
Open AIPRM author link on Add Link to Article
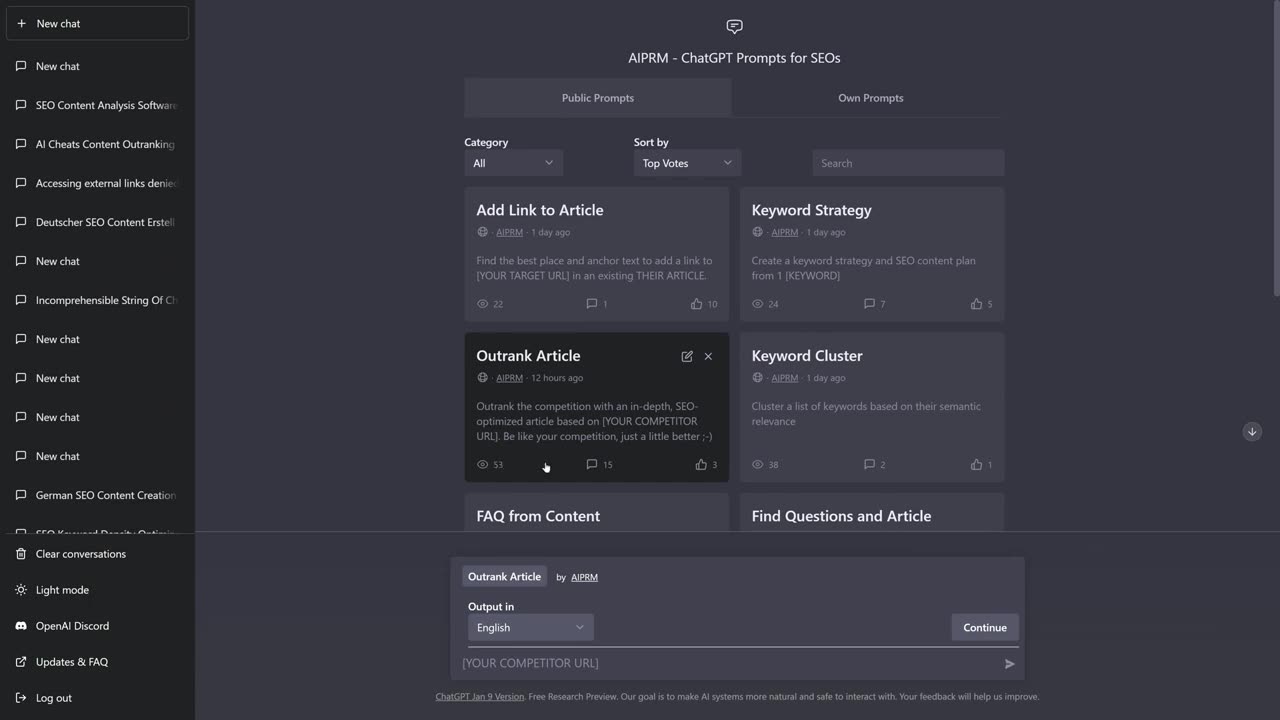(509, 232)
